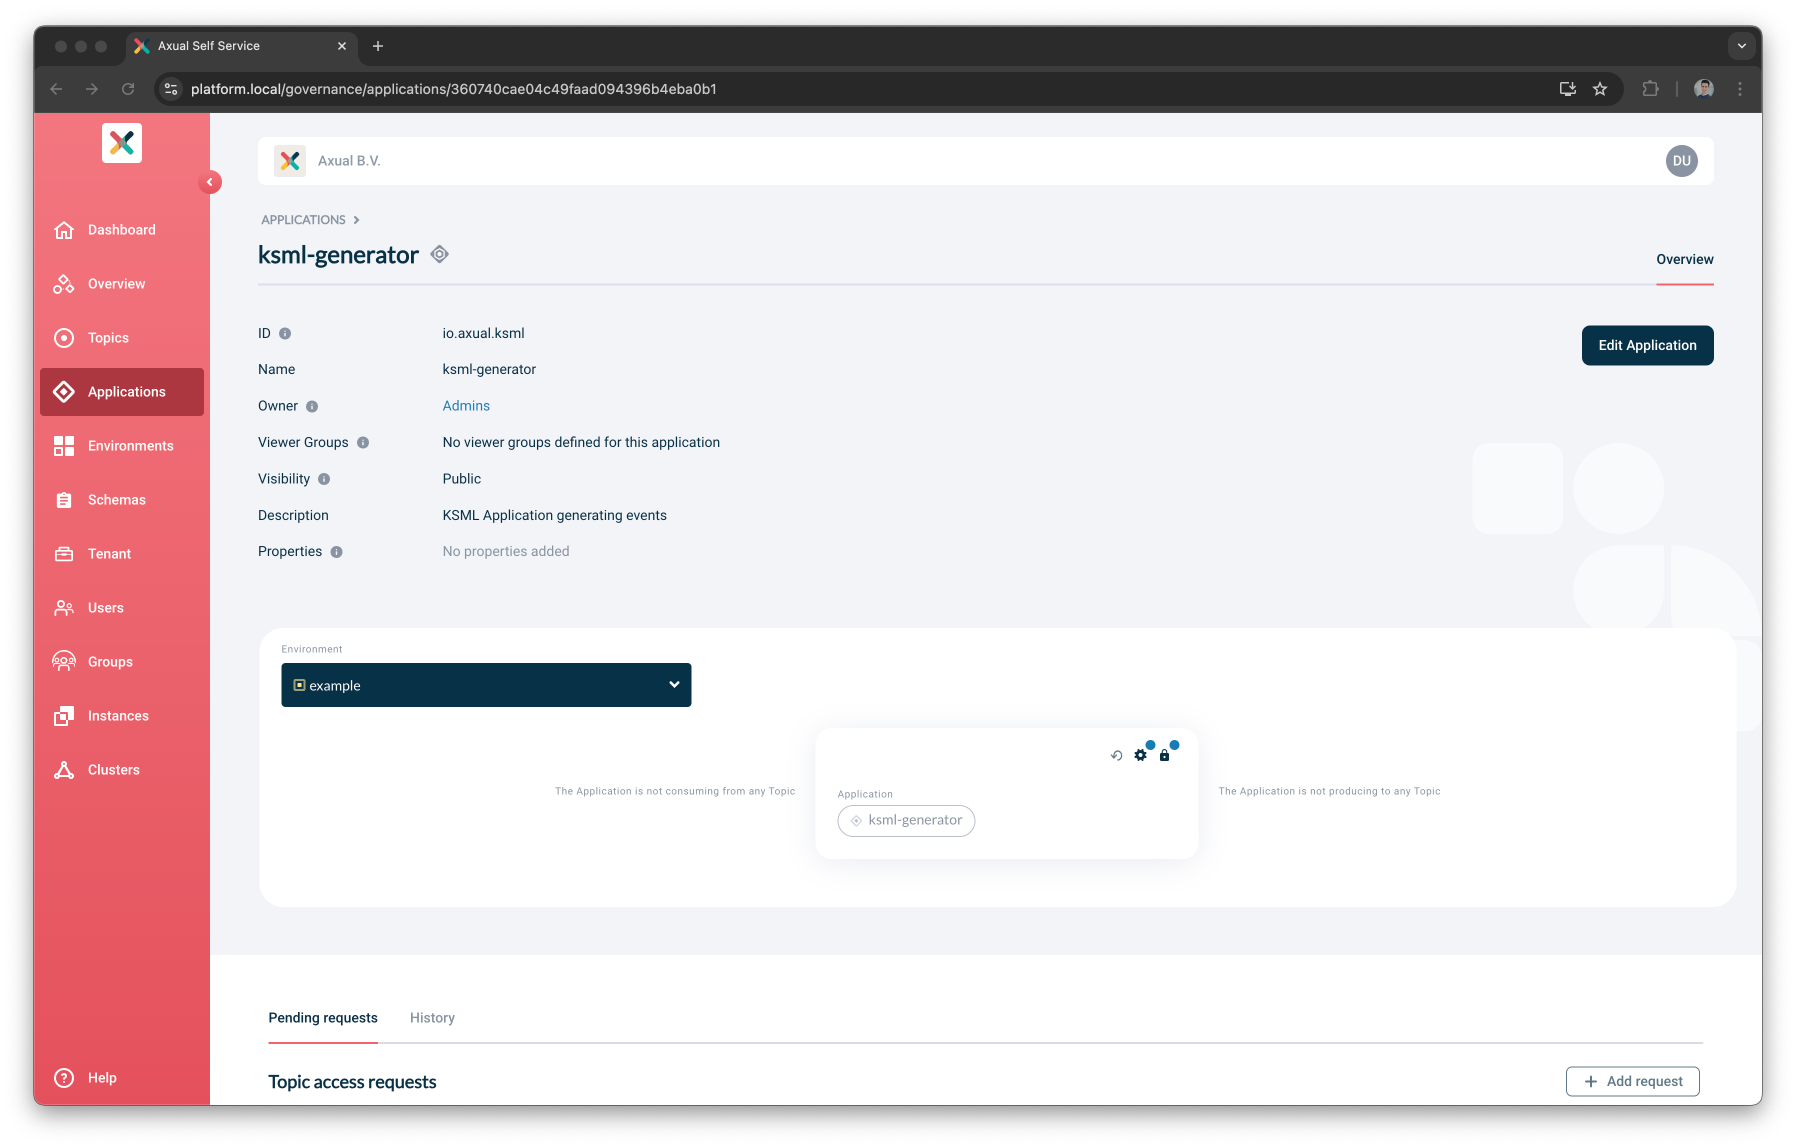The width and height of the screenshot is (1796, 1147).
Task: Open the DU user avatar menu
Action: pyautogui.click(x=1681, y=161)
